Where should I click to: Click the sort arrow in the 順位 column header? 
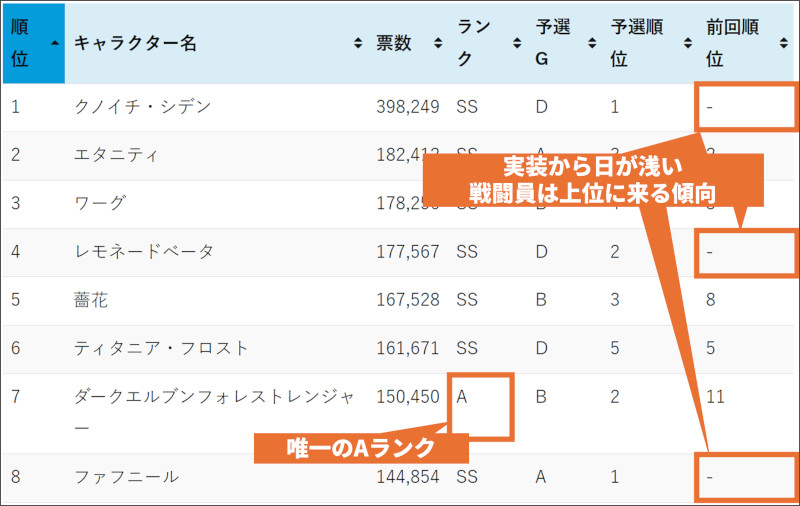tap(53, 43)
